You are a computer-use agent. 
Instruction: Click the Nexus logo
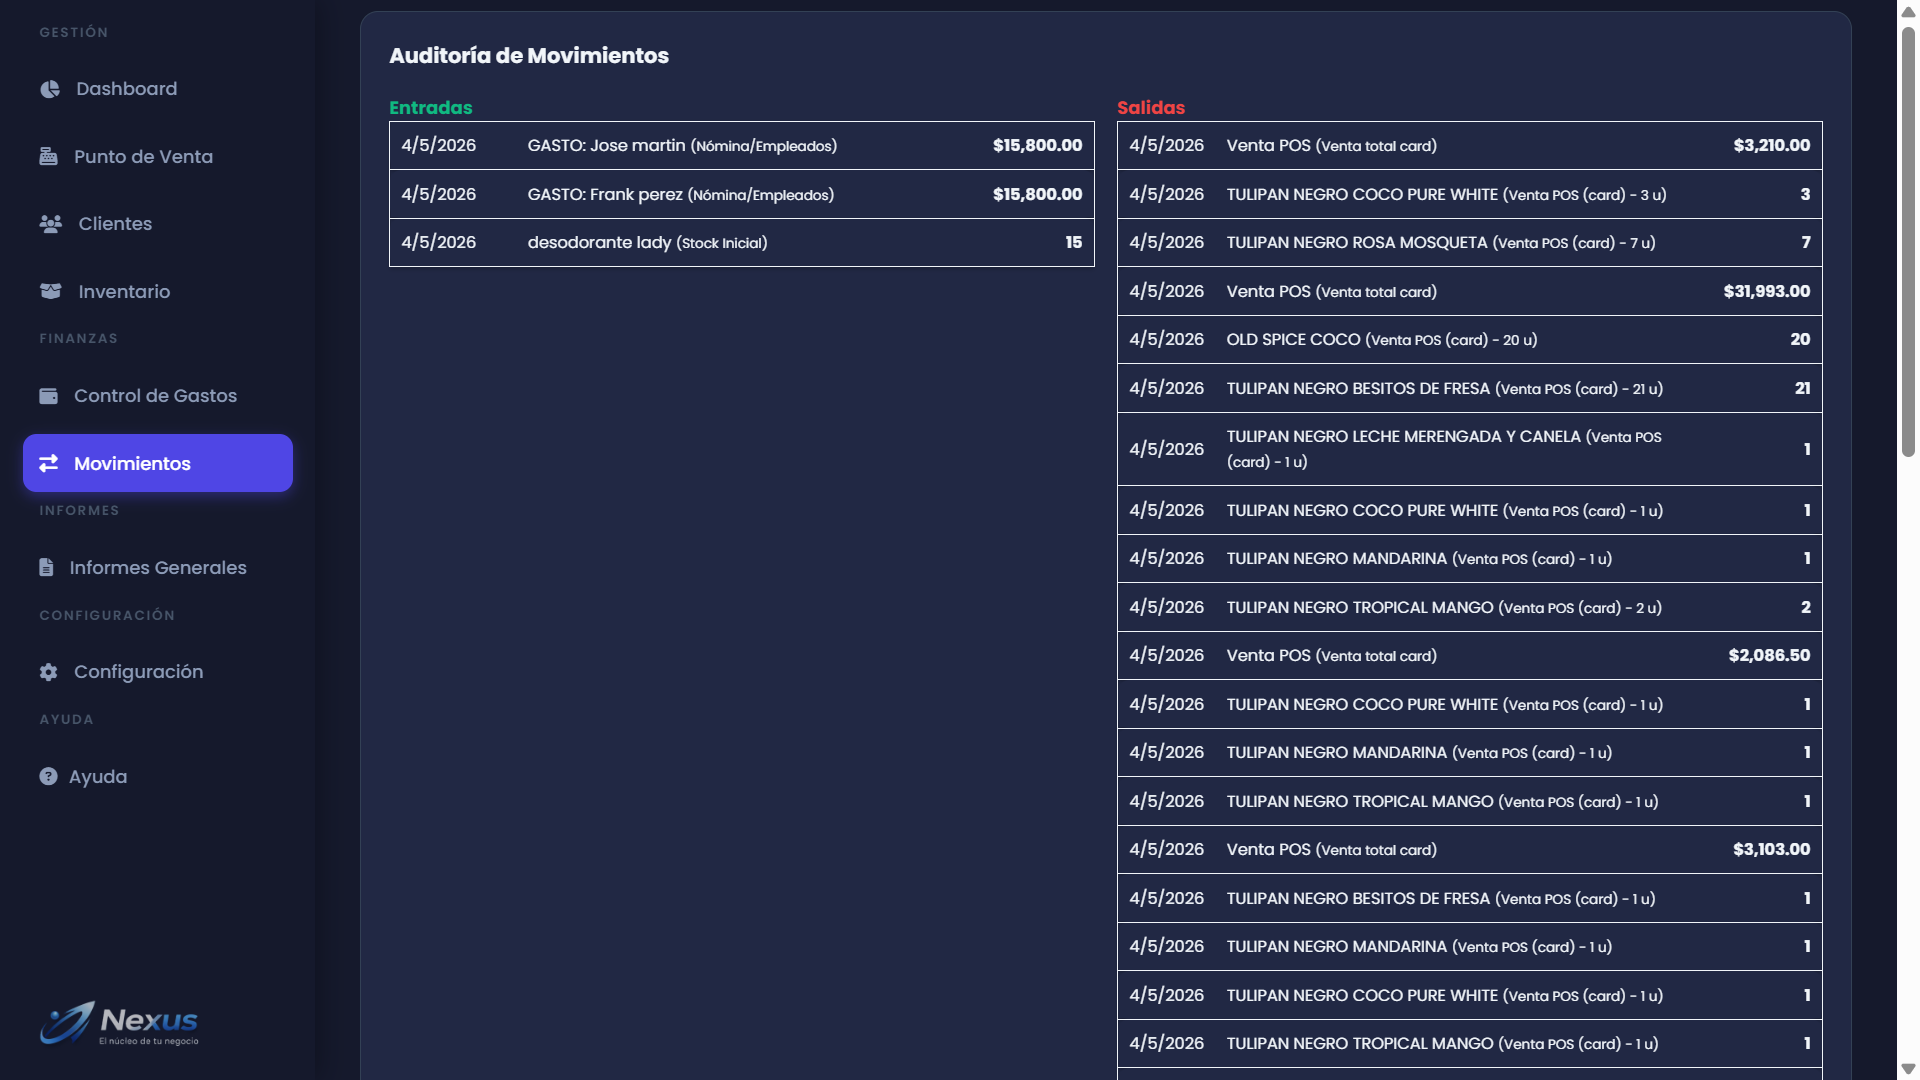pos(119,1023)
